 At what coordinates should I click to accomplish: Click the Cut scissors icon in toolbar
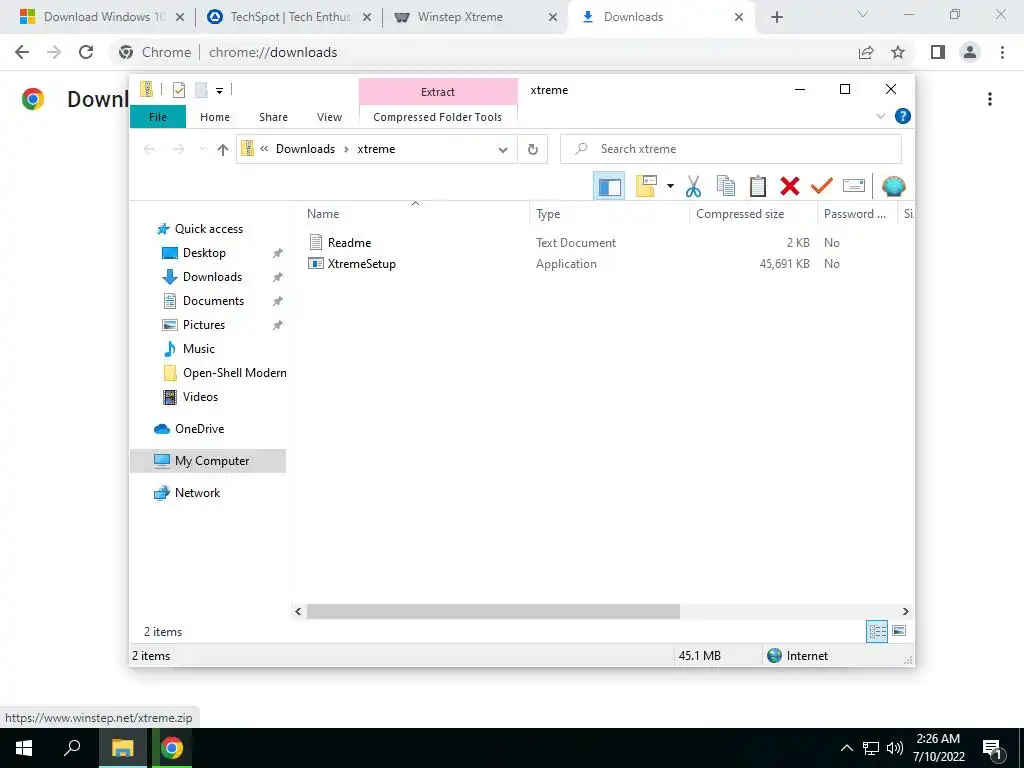pos(693,187)
